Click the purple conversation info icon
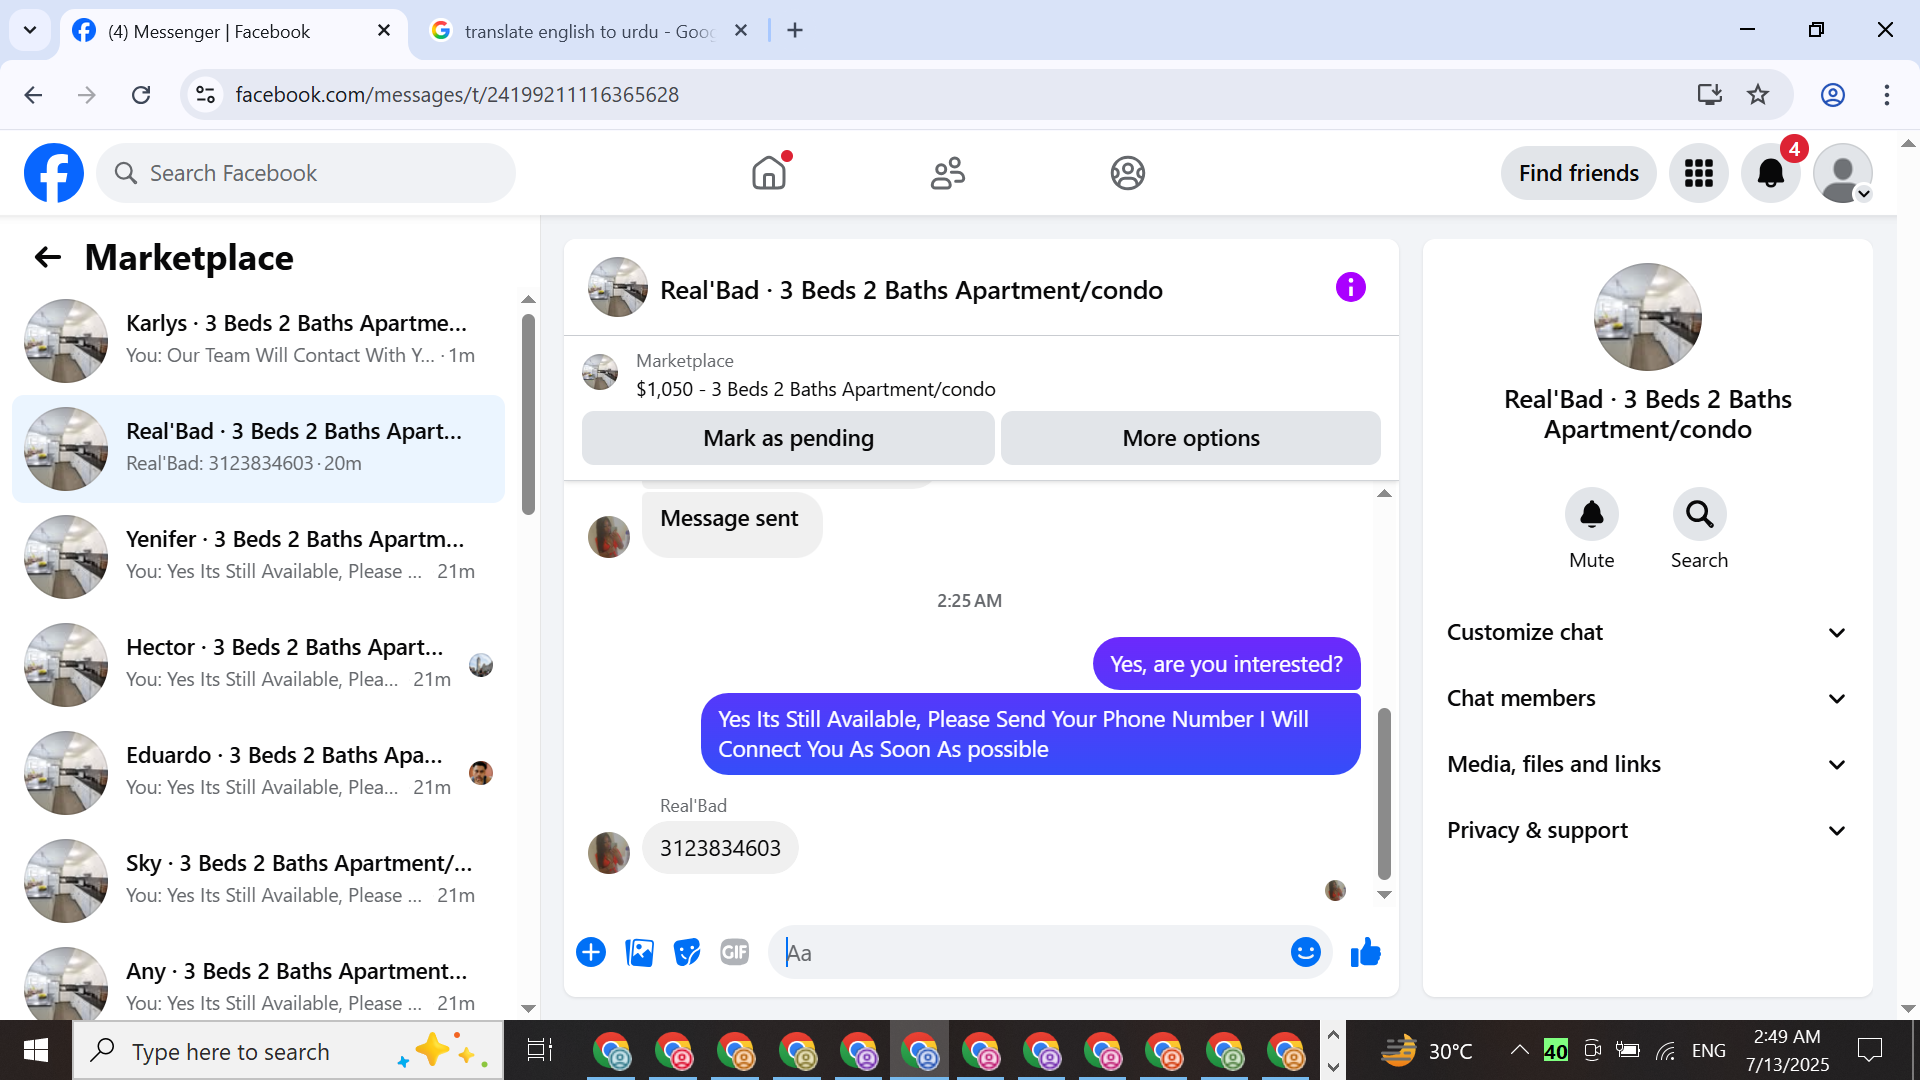Viewport: 1920px width, 1080px height. coord(1350,288)
